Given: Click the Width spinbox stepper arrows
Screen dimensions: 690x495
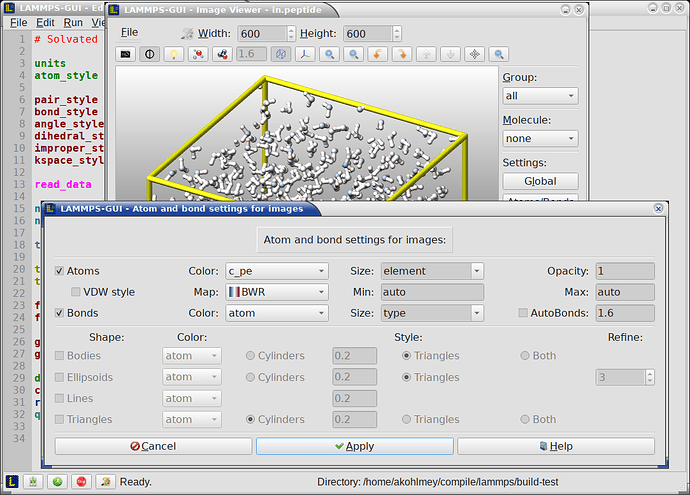Looking at the screenshot, I should (x=291, y=33).
